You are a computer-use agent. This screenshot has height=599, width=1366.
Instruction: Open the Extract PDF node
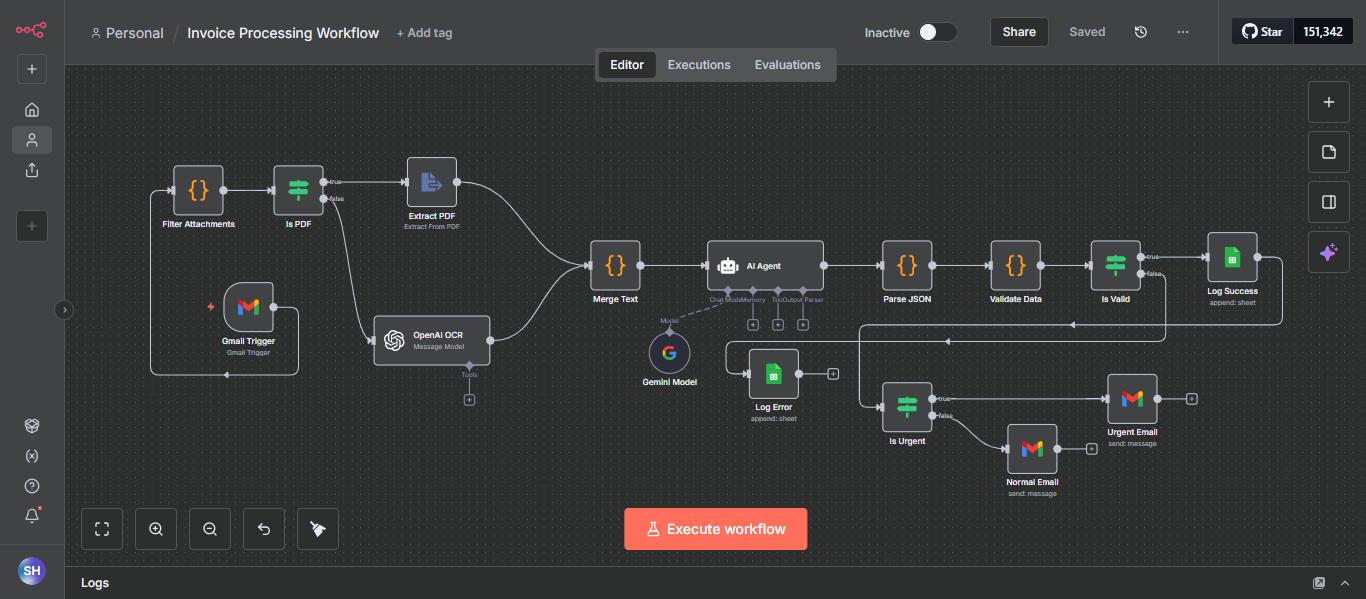click(x=432, y=182)
